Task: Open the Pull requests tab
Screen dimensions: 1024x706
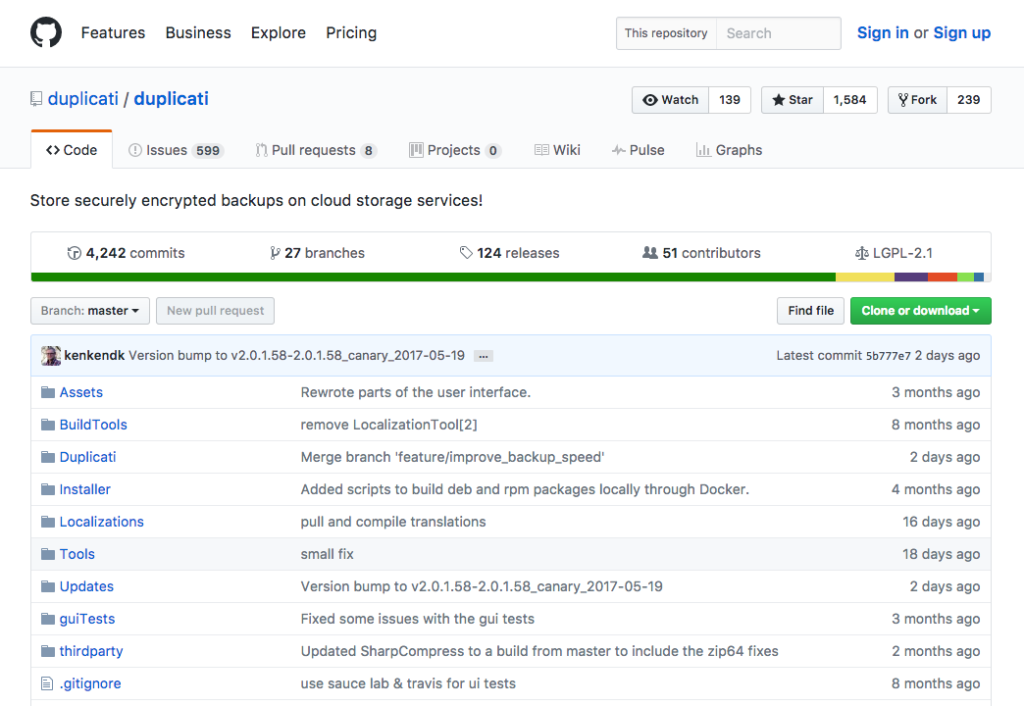Action: pos(316,150)
